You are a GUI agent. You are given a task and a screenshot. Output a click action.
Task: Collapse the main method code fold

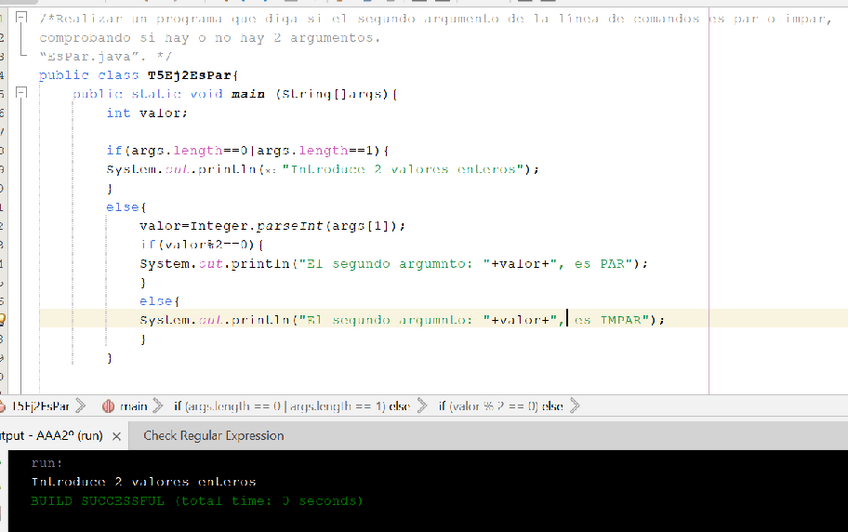22,94
